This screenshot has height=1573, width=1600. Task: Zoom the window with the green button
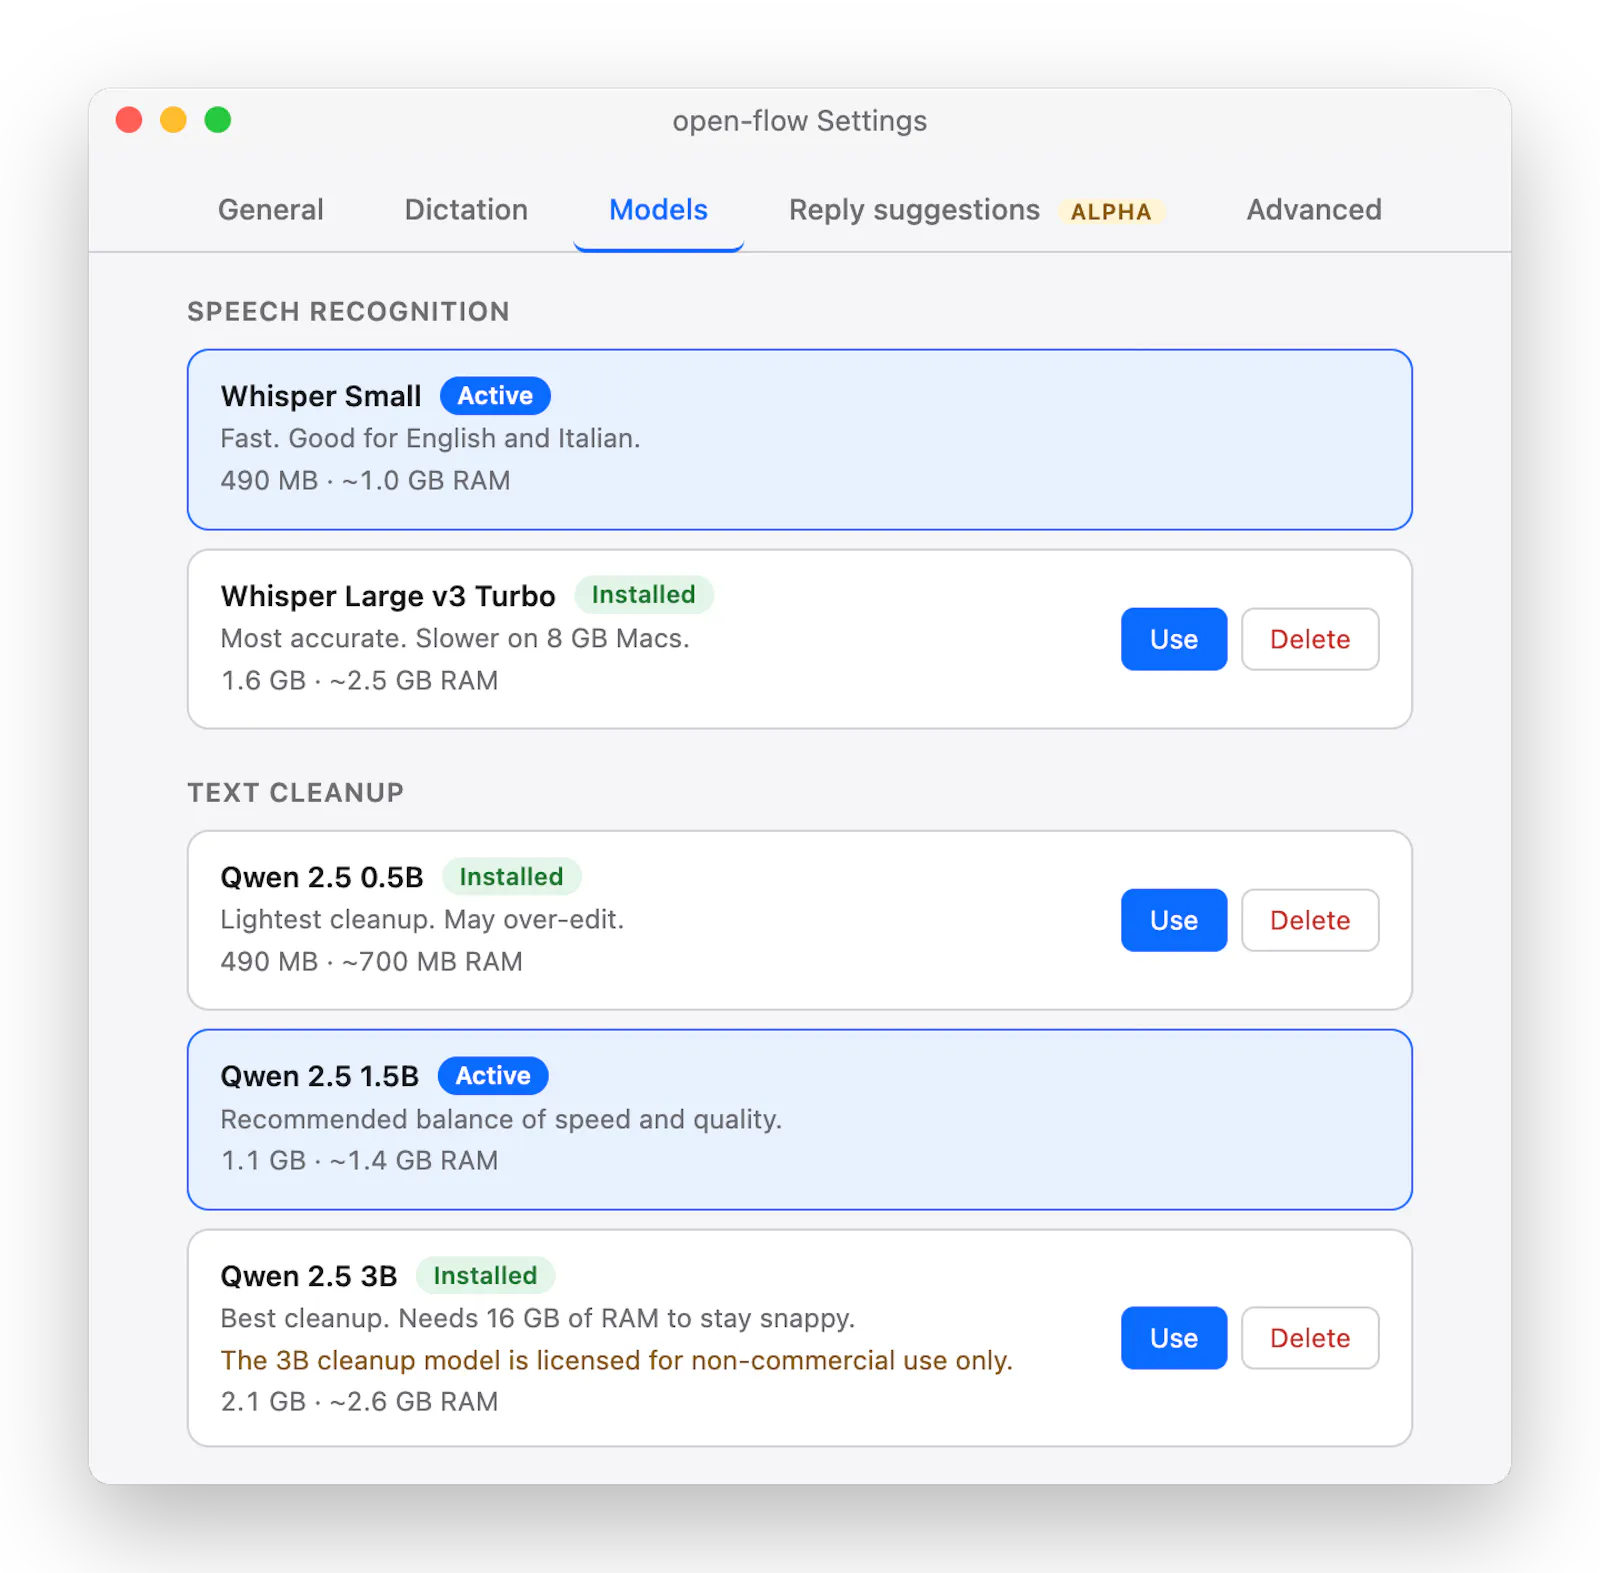click(218, 120)
